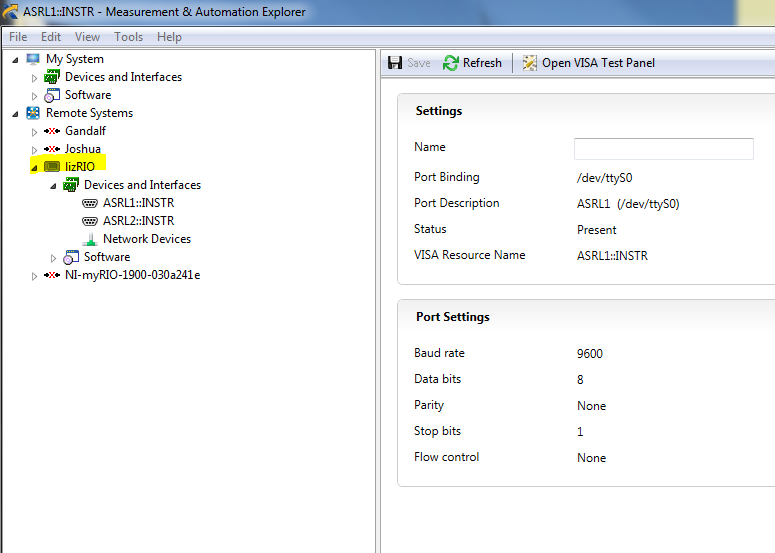Select Gandalf in the tree
The width and height of the screenshot is (775, 553).
[86, 131]
